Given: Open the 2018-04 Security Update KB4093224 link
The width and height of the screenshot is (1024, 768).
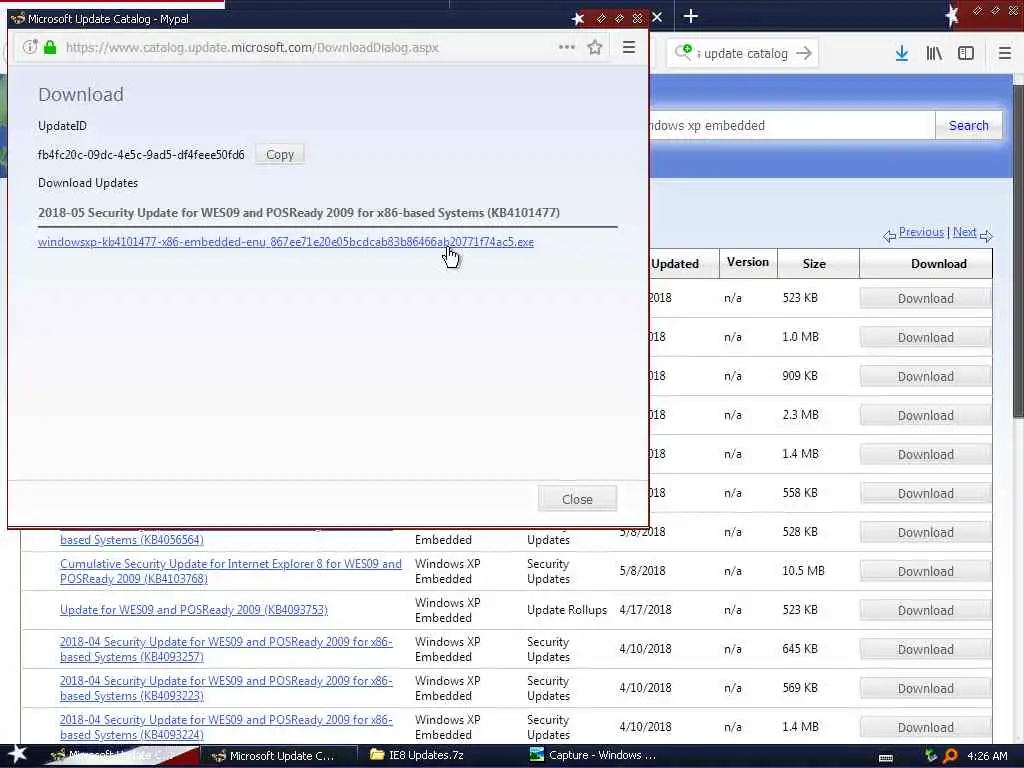Looking at the screenshot, I should 226,728.
